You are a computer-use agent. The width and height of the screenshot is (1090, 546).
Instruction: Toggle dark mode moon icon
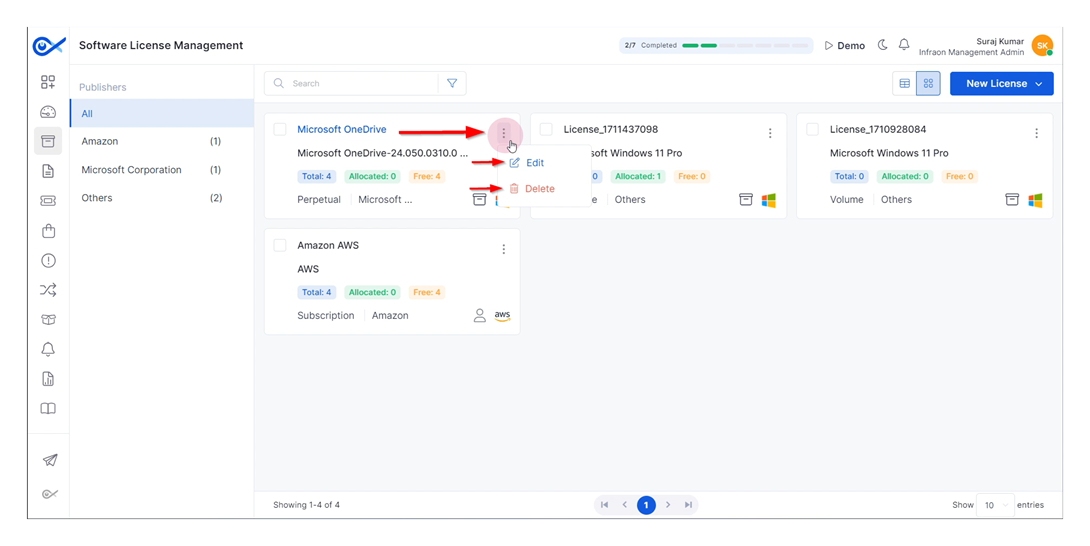(x=882, y=45)
